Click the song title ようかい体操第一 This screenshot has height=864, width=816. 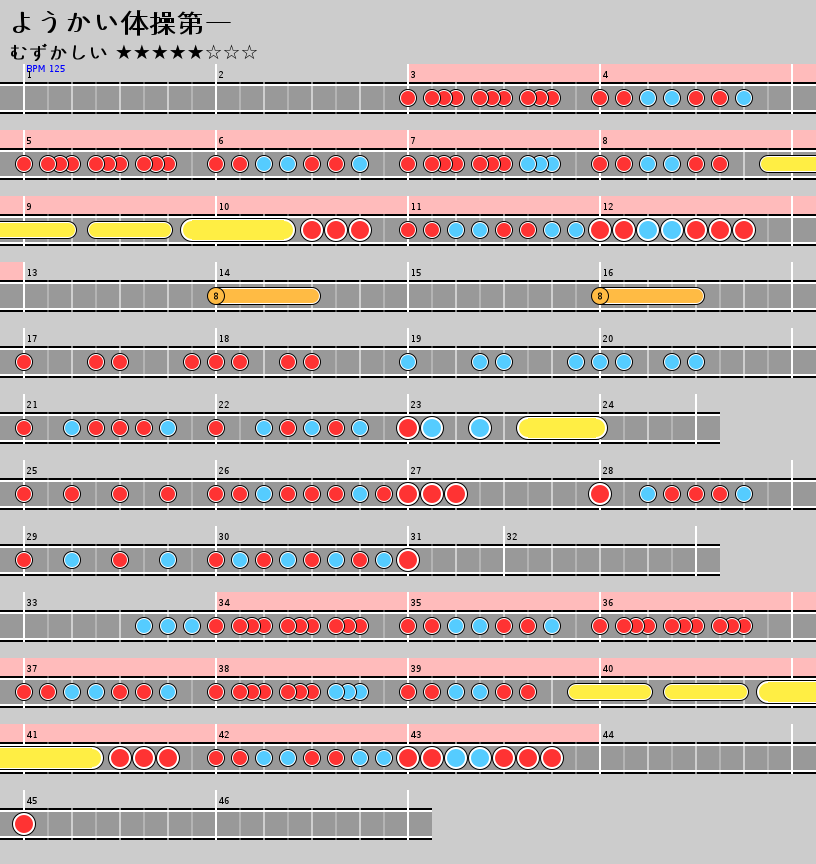pyautogui.click(x=120, y=22)
